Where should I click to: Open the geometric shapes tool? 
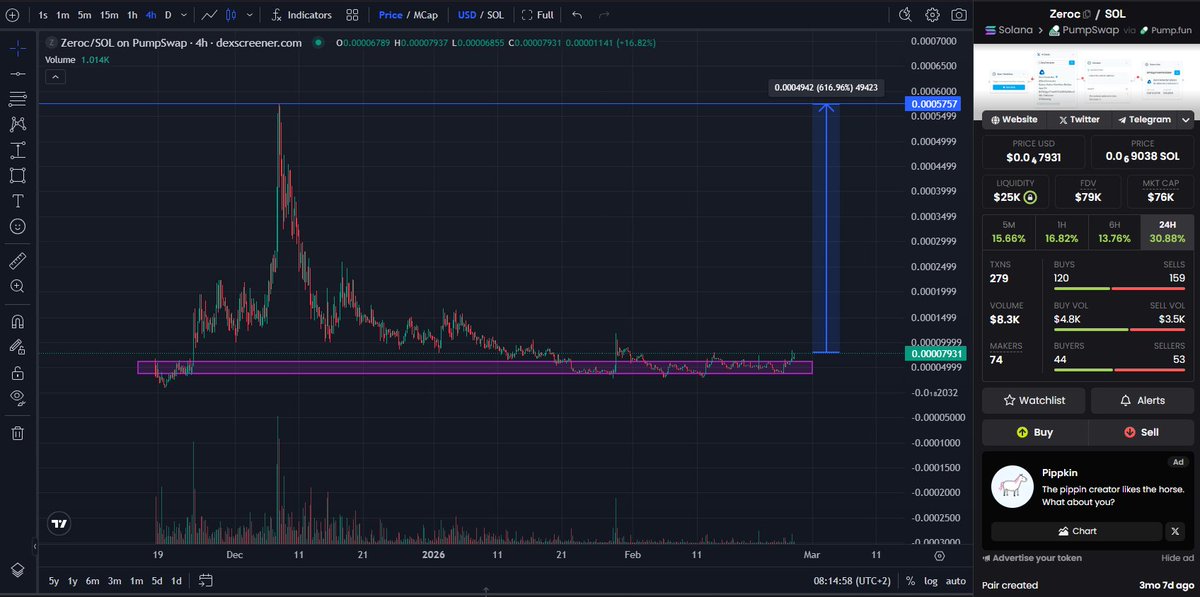17,175
